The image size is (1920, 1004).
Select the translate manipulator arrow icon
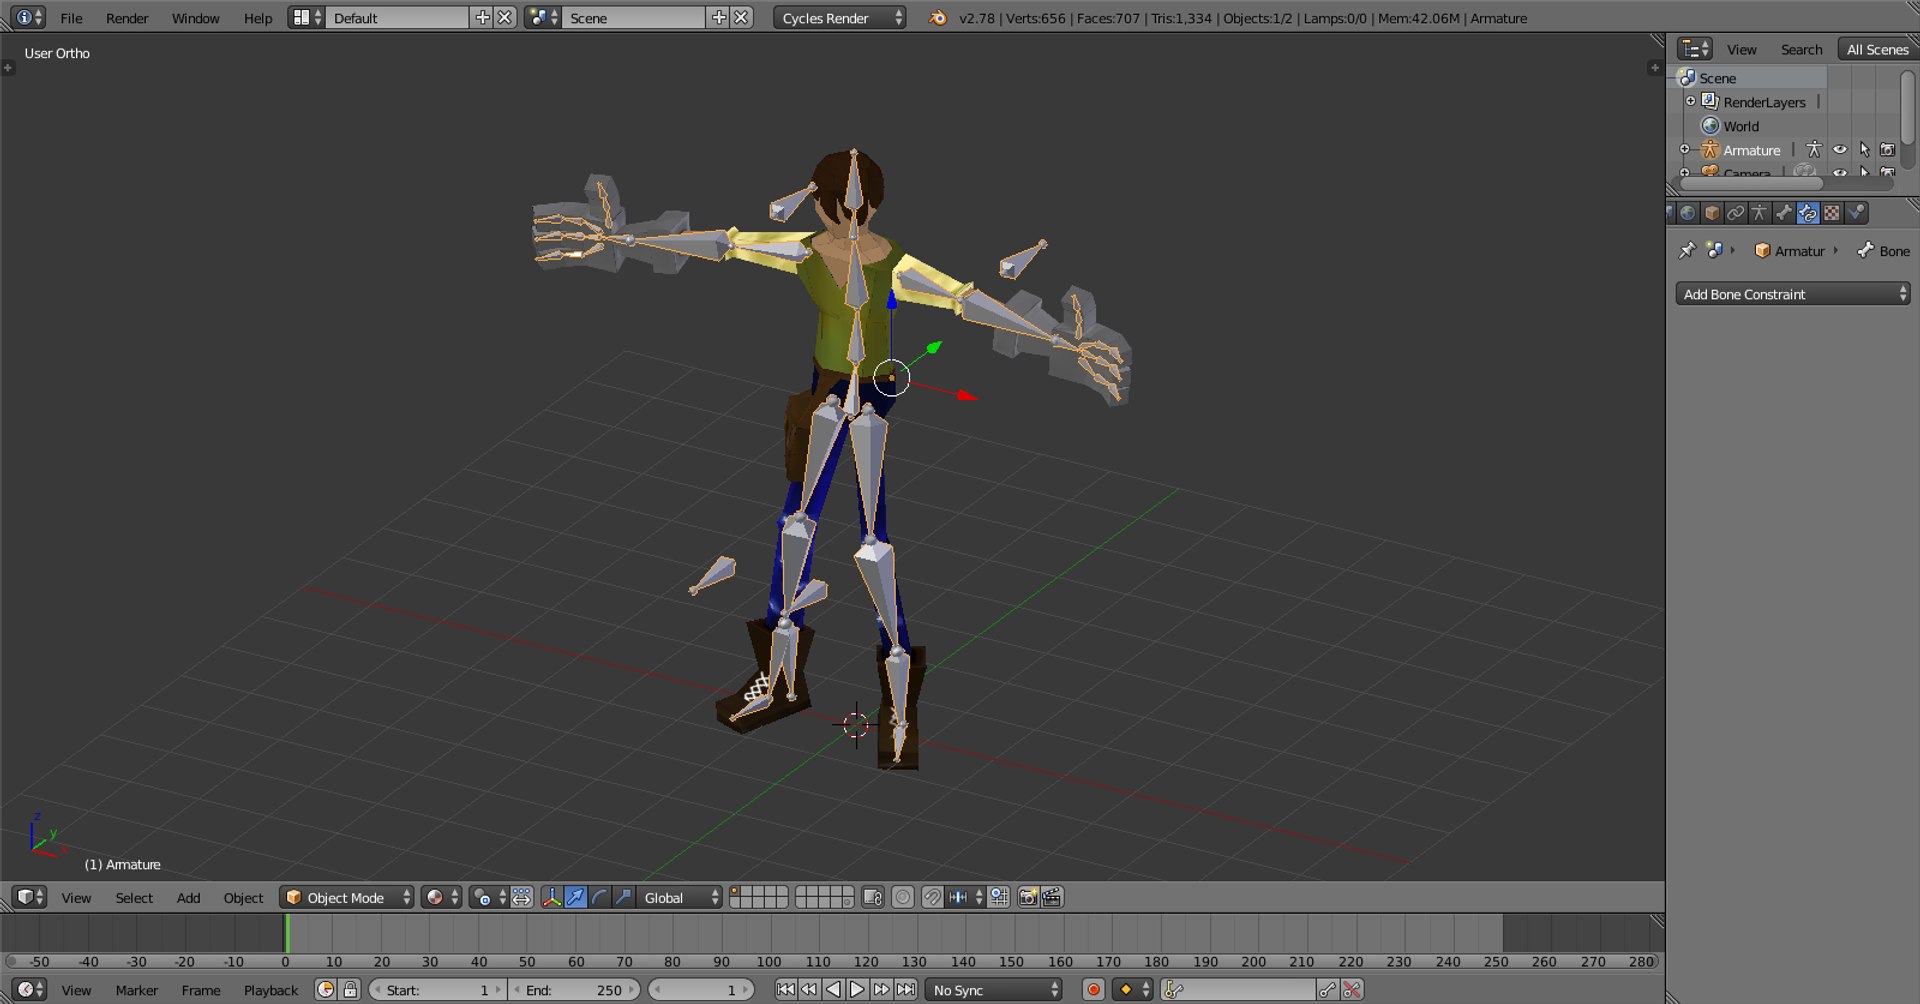click(x=575, y=897)
